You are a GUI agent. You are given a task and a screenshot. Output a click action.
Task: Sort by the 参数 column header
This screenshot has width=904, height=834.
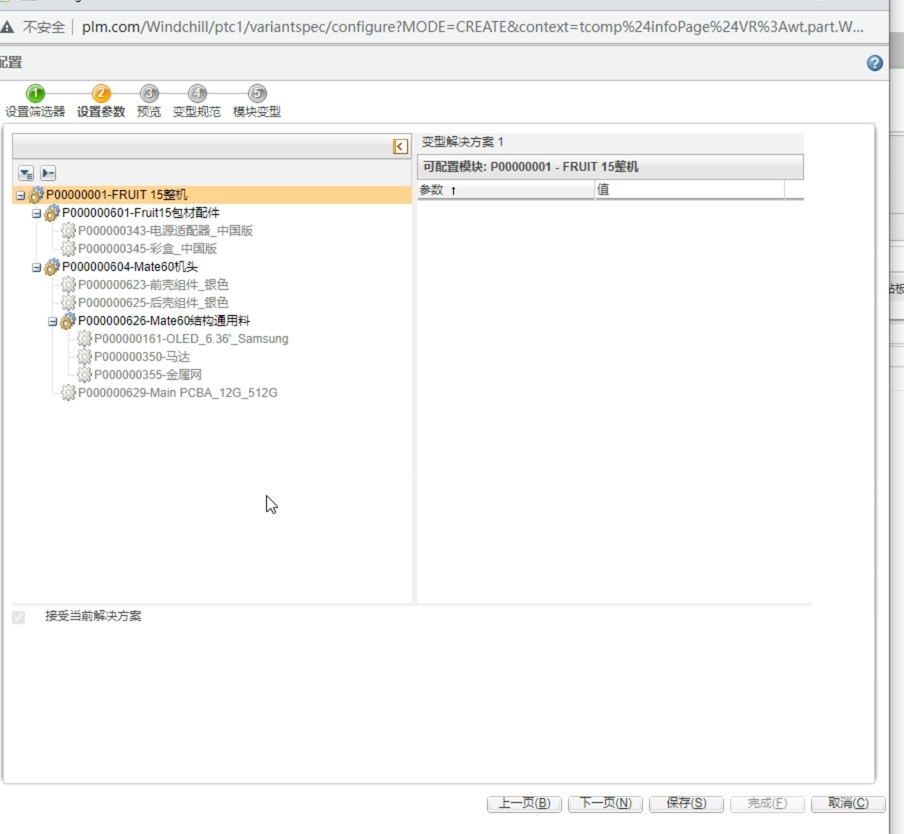click(506, 190)
